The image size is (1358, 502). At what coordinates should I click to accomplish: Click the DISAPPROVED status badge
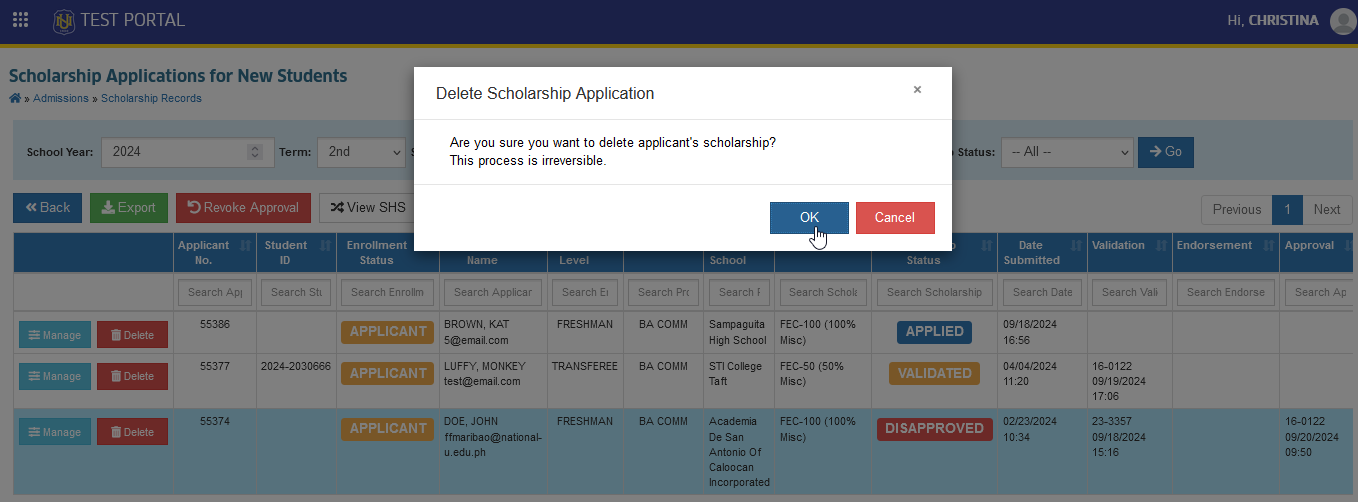pyautogui.click(x=934, y=428)
